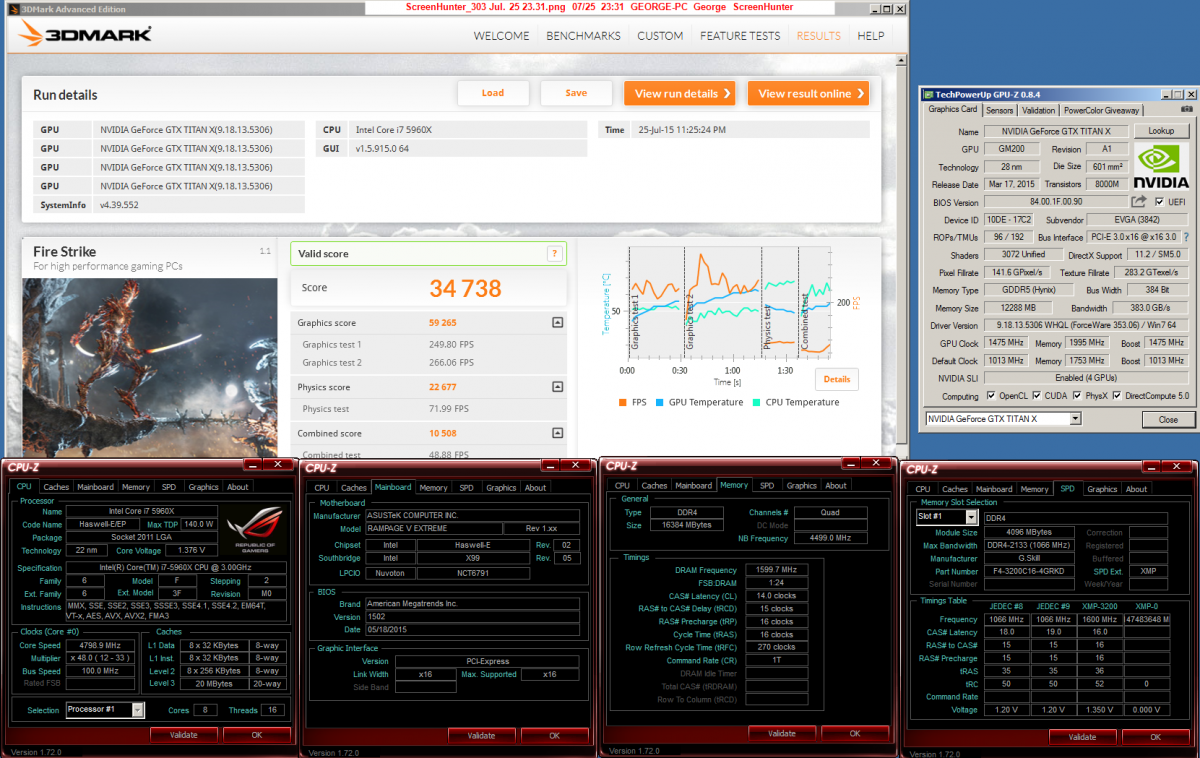This screenshot has height=758, width=1200.
Task: Open the Processor #1 selection dropdown
Action: point(138,710)
